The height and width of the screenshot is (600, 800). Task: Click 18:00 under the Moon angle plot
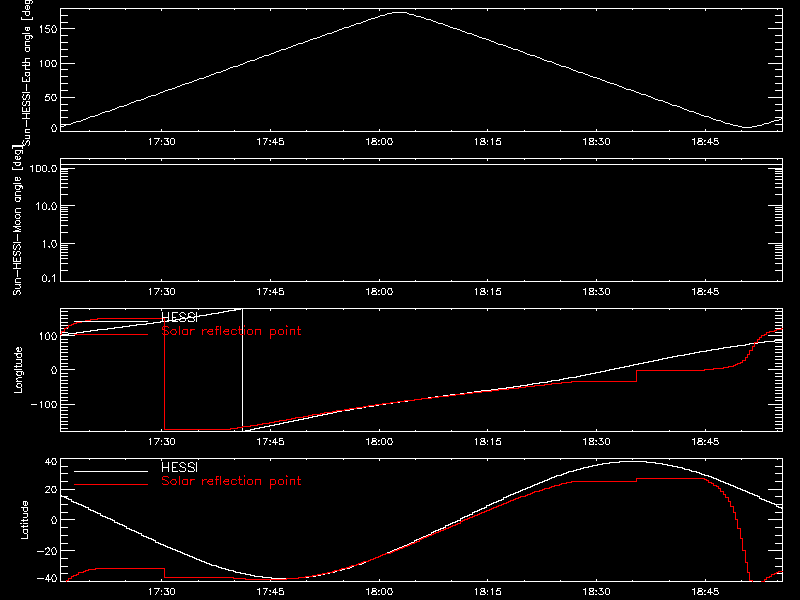tap(379, 292)
